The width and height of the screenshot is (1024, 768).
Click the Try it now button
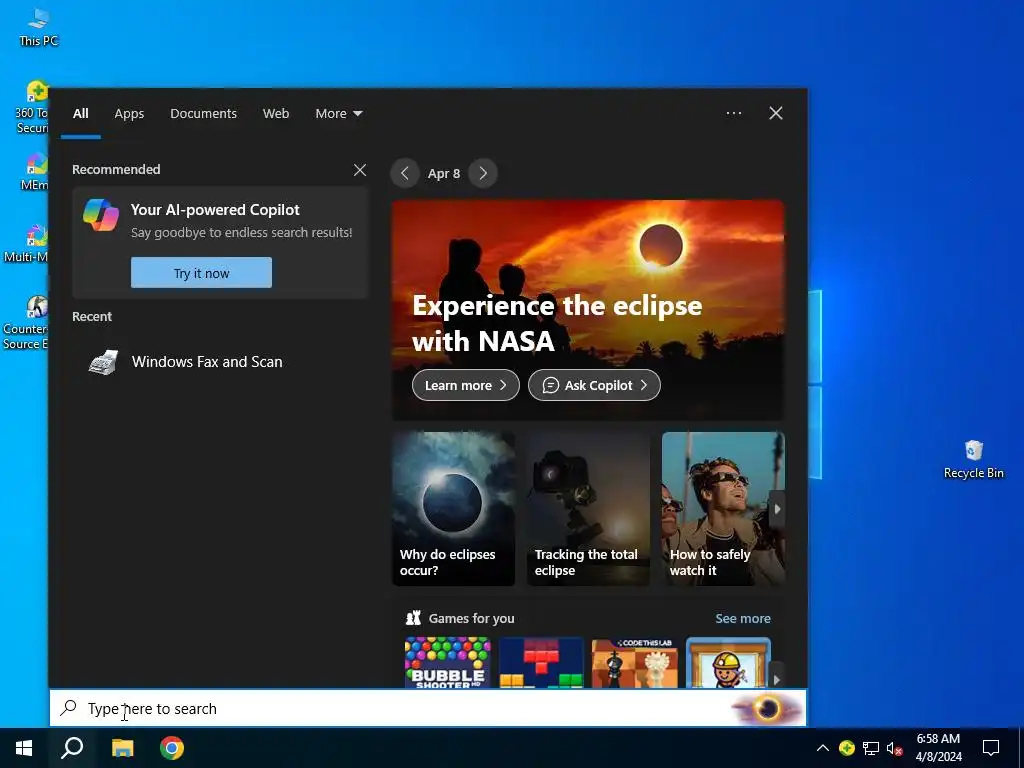(x=201, y=272)
